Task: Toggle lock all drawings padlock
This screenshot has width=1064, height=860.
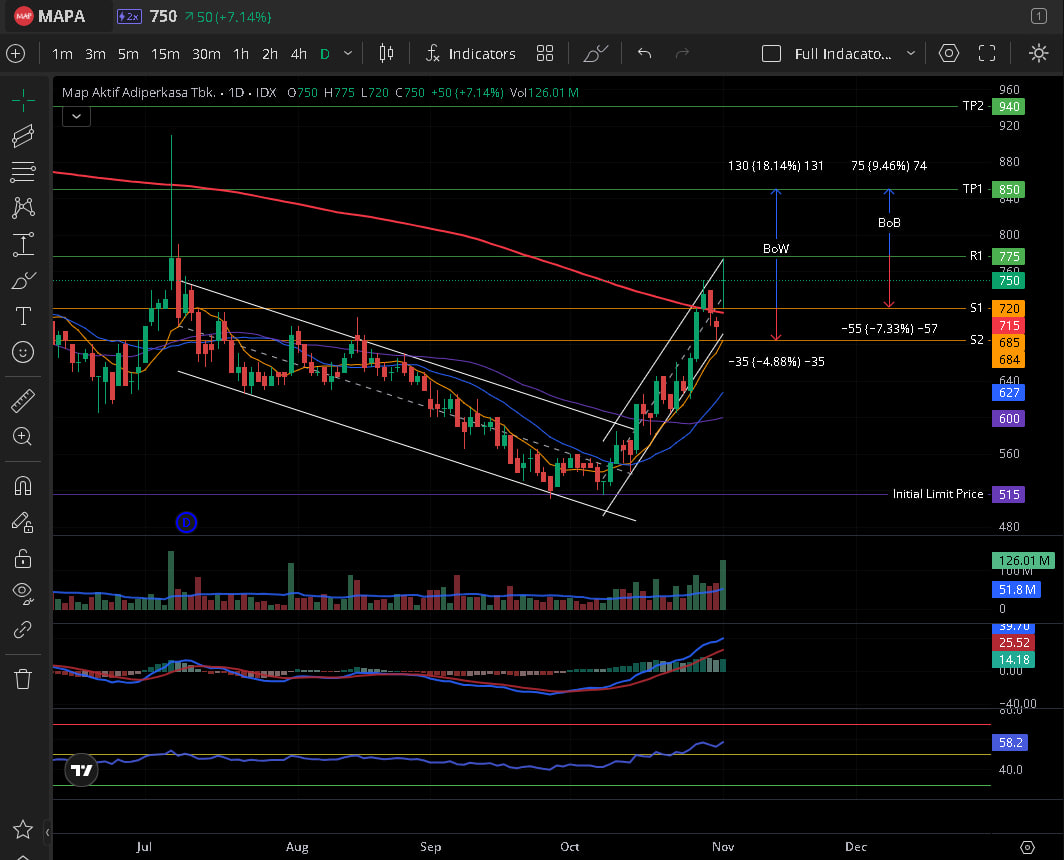Action: coord(23,557)
